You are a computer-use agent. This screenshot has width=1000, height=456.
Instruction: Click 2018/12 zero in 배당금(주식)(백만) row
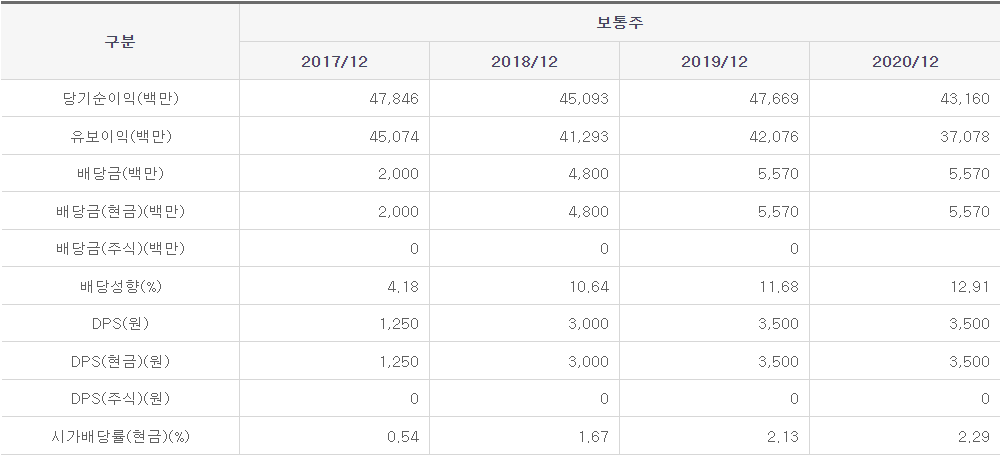tap(604, 249)
